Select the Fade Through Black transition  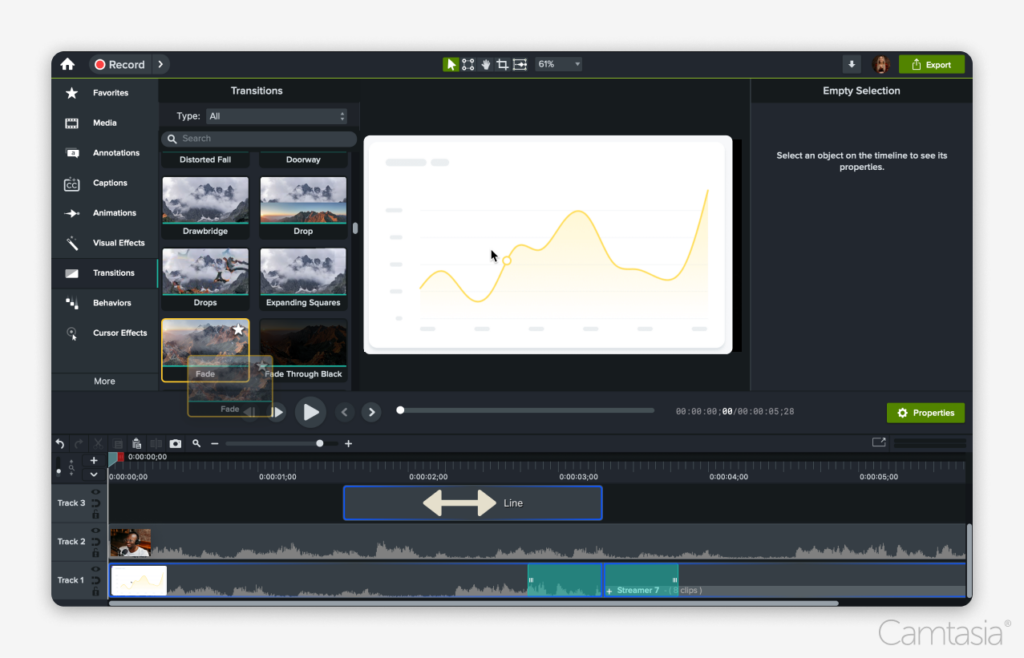pos(303,350)
